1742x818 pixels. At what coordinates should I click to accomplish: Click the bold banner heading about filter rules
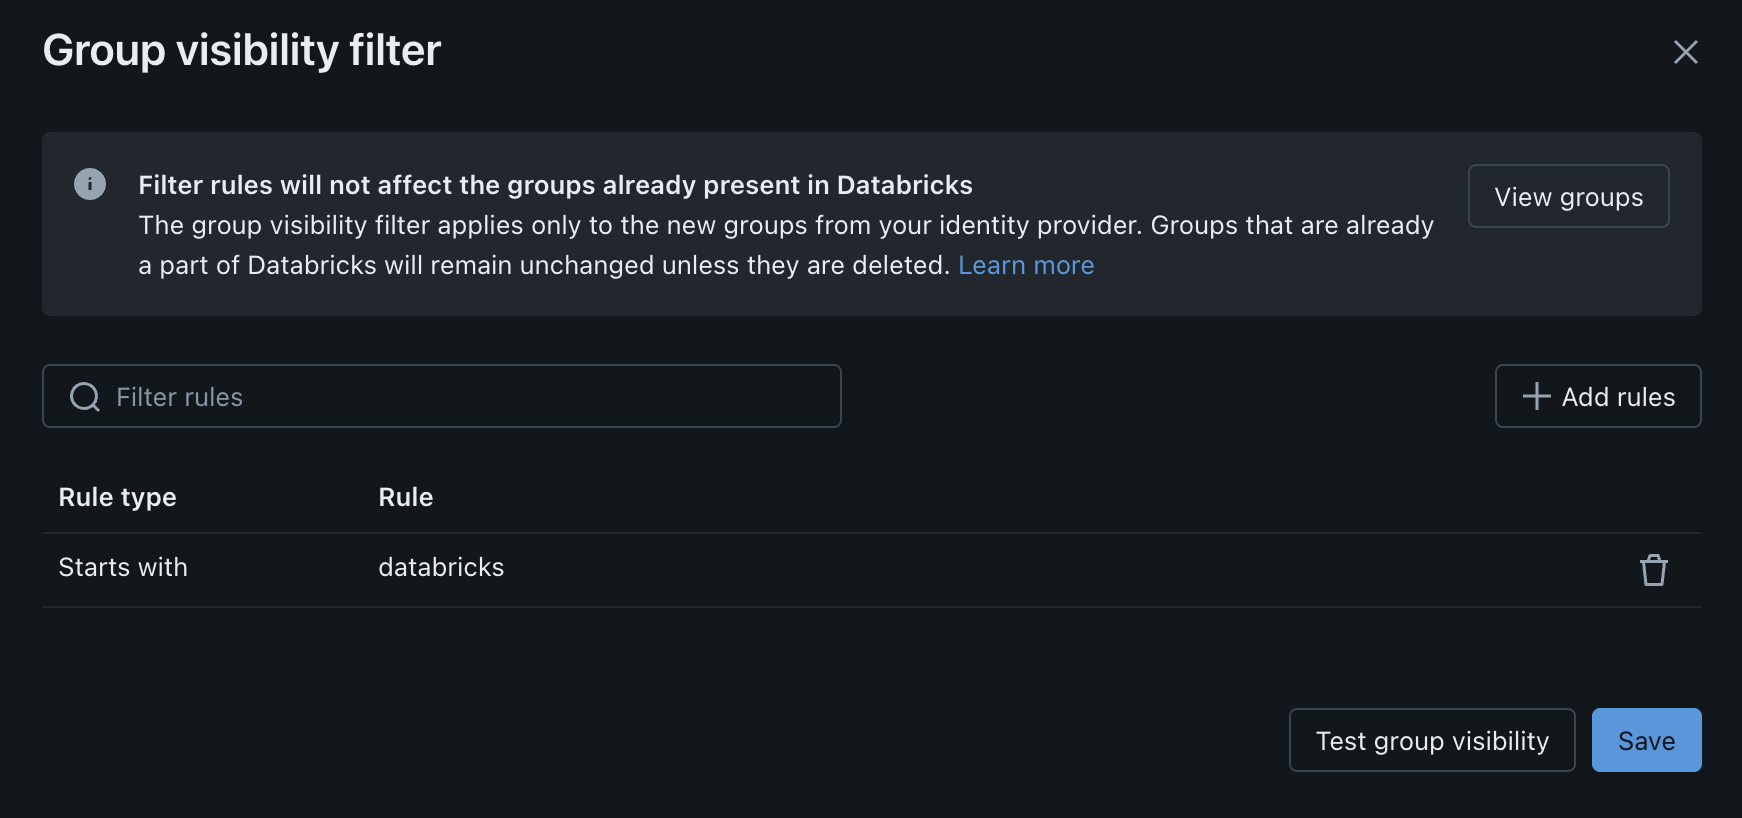click(x=555, y=185)
